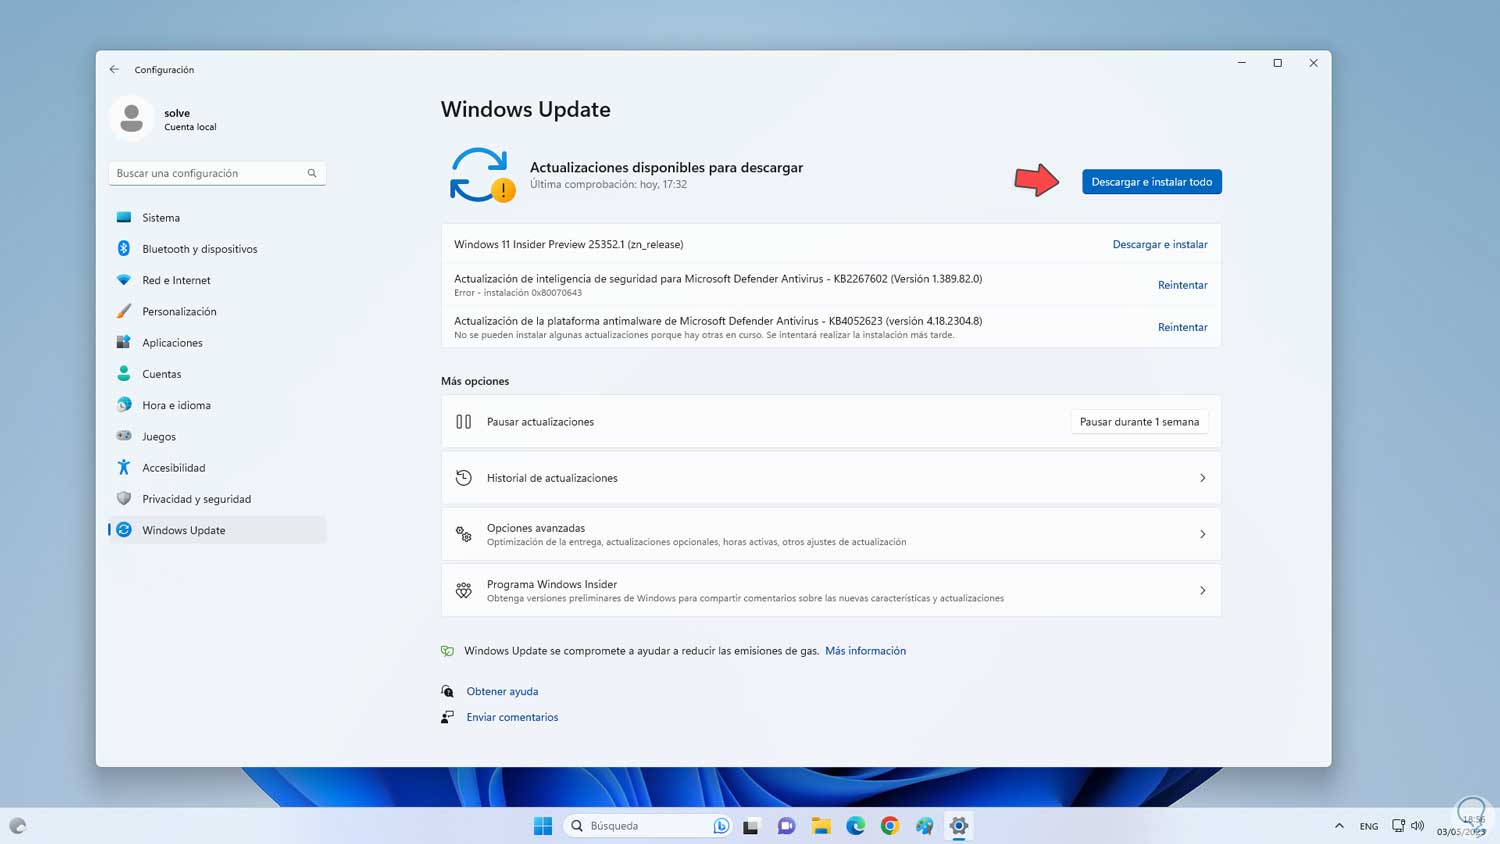Retry the KB2267602 Defender intelligence update
This screenshot has height=844, width=1500.
tap(1182, 285)
